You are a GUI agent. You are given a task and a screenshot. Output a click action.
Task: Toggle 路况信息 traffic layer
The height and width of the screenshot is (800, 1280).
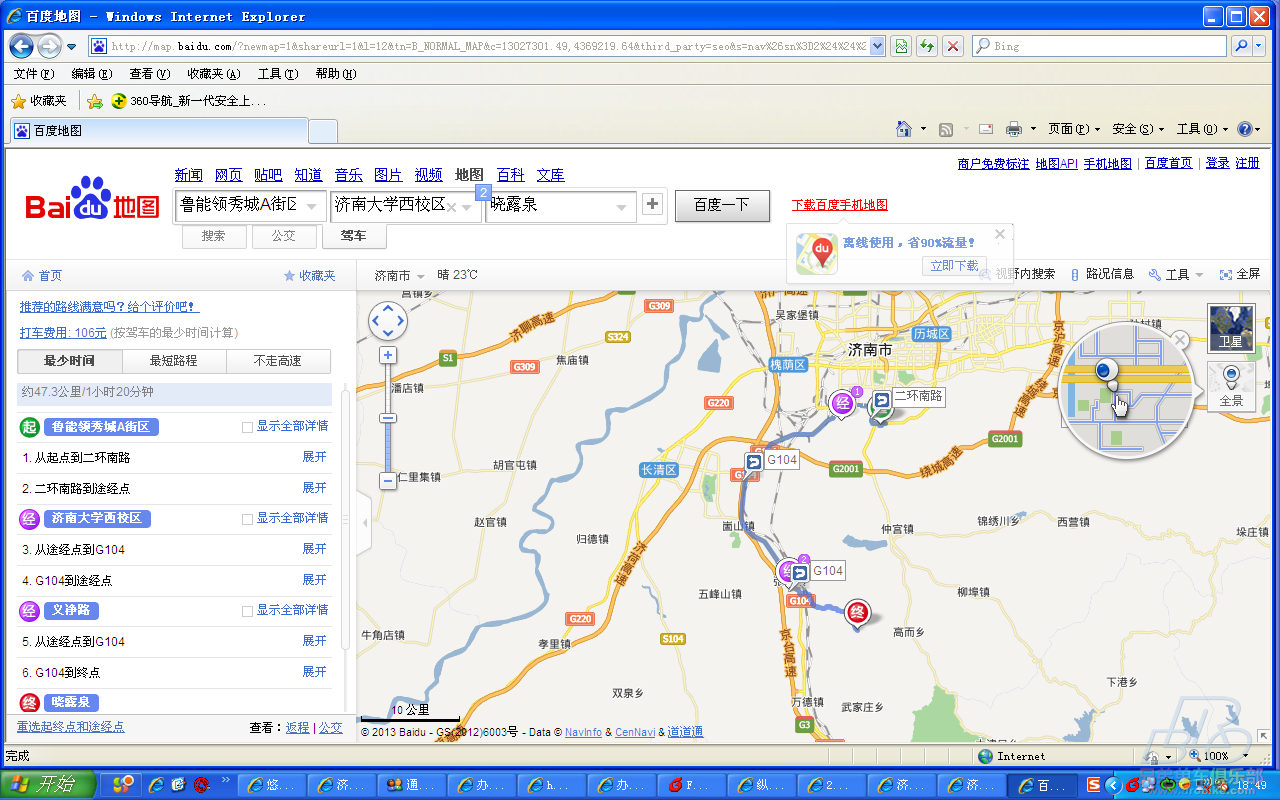[x=1102, y=274]
